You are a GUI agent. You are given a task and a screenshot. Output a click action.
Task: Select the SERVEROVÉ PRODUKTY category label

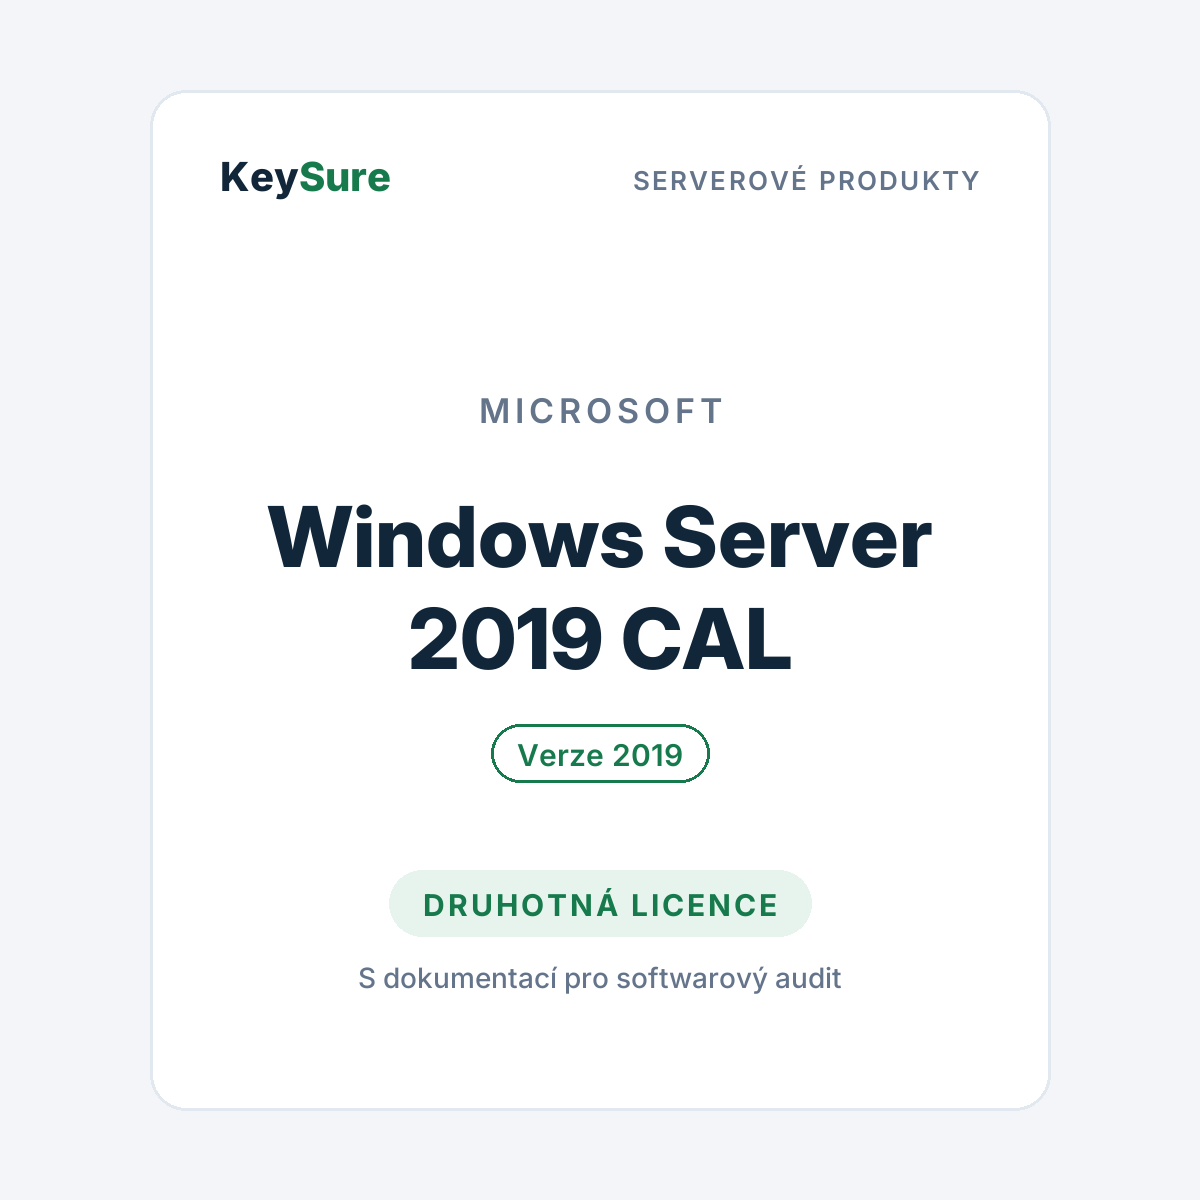[x=806, y=181]
